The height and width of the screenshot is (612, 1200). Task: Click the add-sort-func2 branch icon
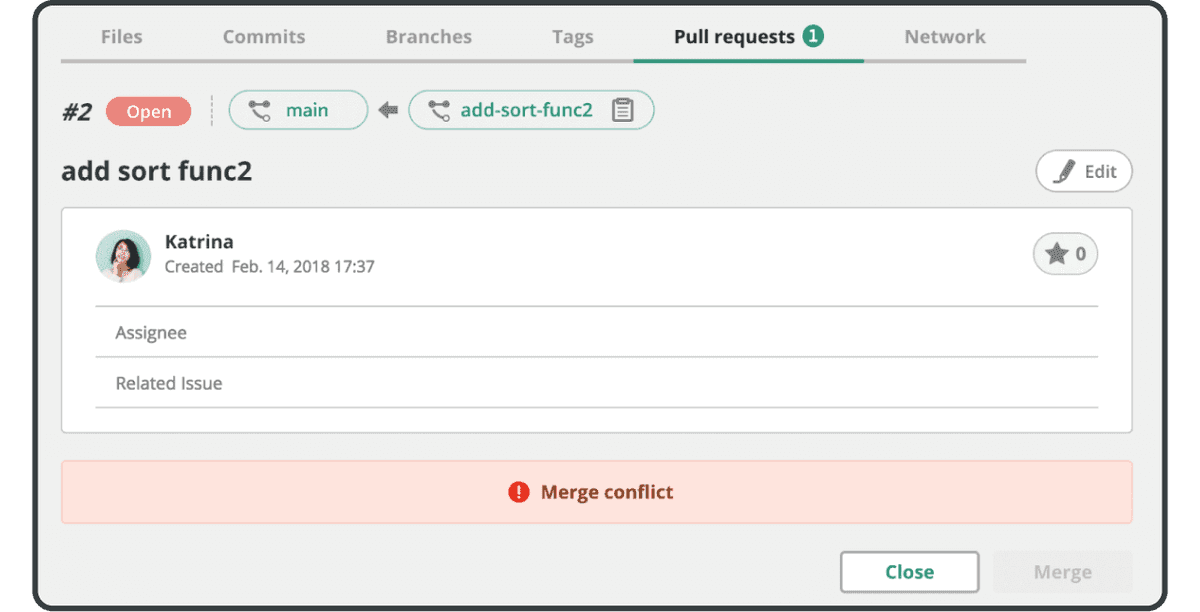tap(439, 111)
